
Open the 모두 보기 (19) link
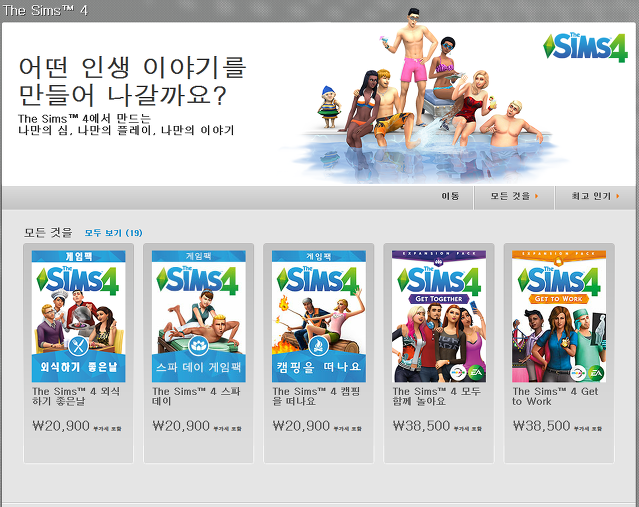coord(114,233)
